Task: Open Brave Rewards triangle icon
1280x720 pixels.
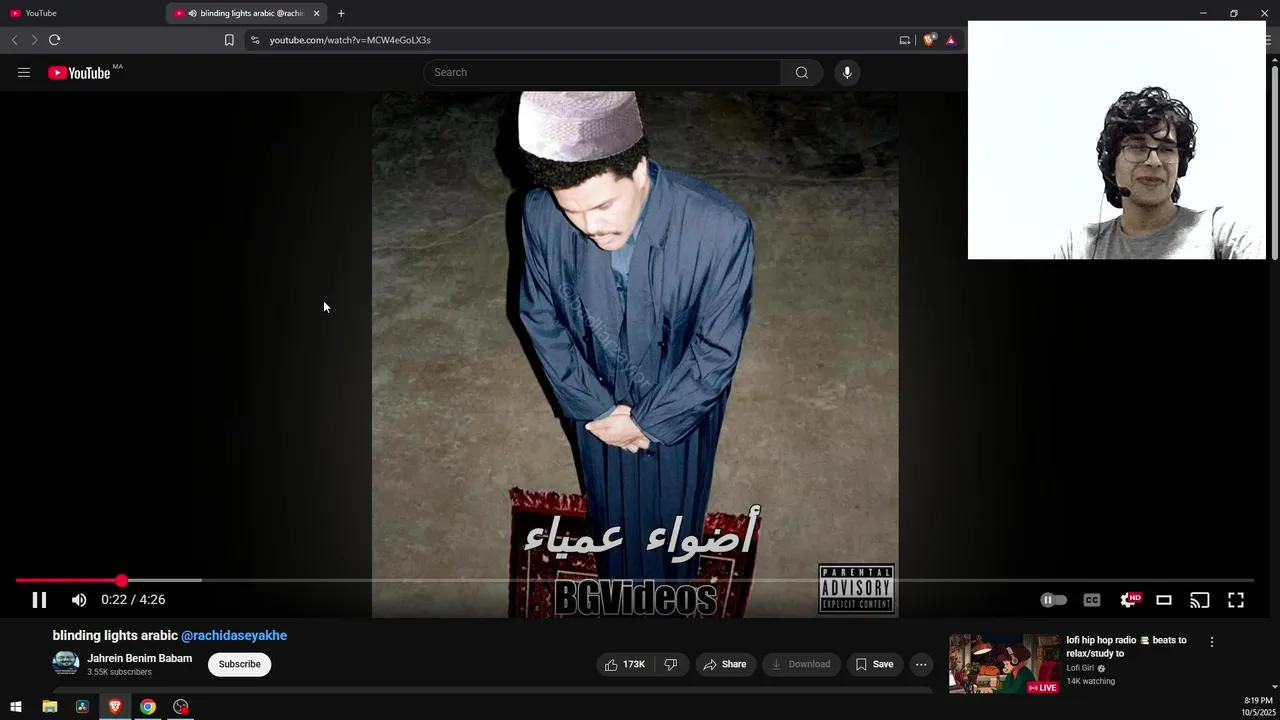Action: pyautogui.click(x=951, y=40)
